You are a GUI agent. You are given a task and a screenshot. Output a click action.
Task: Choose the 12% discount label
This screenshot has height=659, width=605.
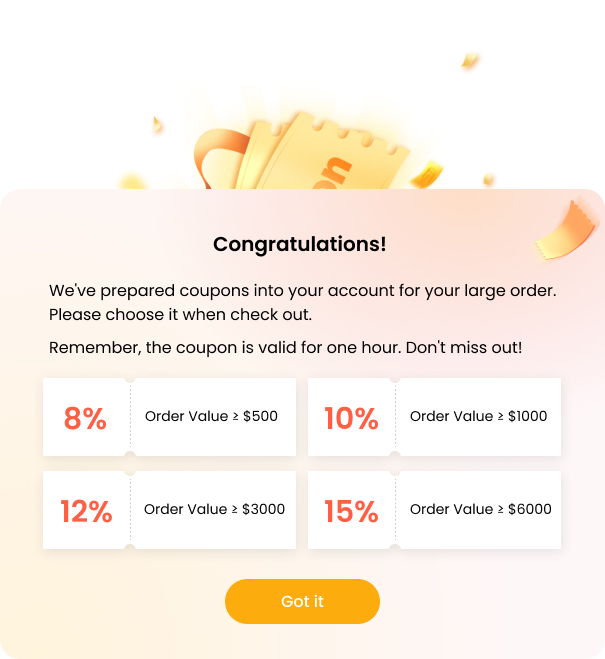tap(86, 511)
